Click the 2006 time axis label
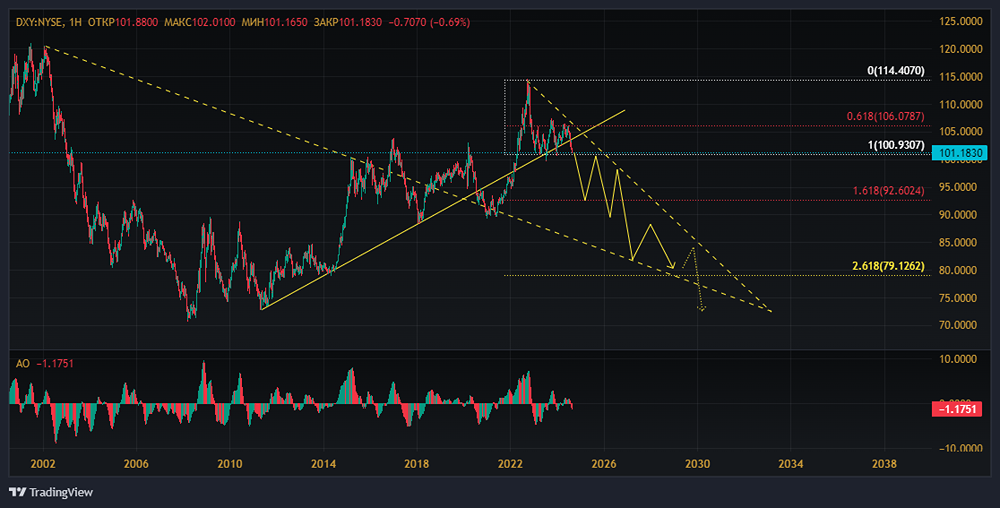This screenshot has height=508, width=1000. 136,464
